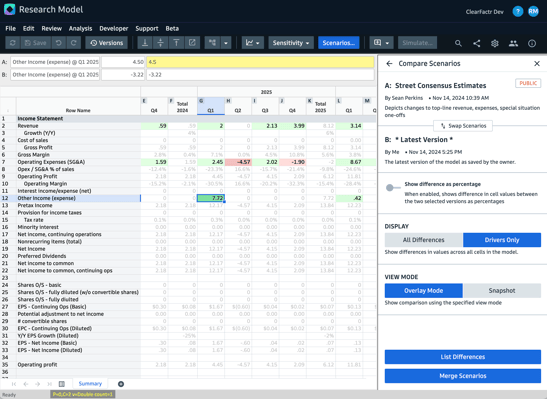
Task: Open the chart type dropdown
Action: tap(253, 43)
